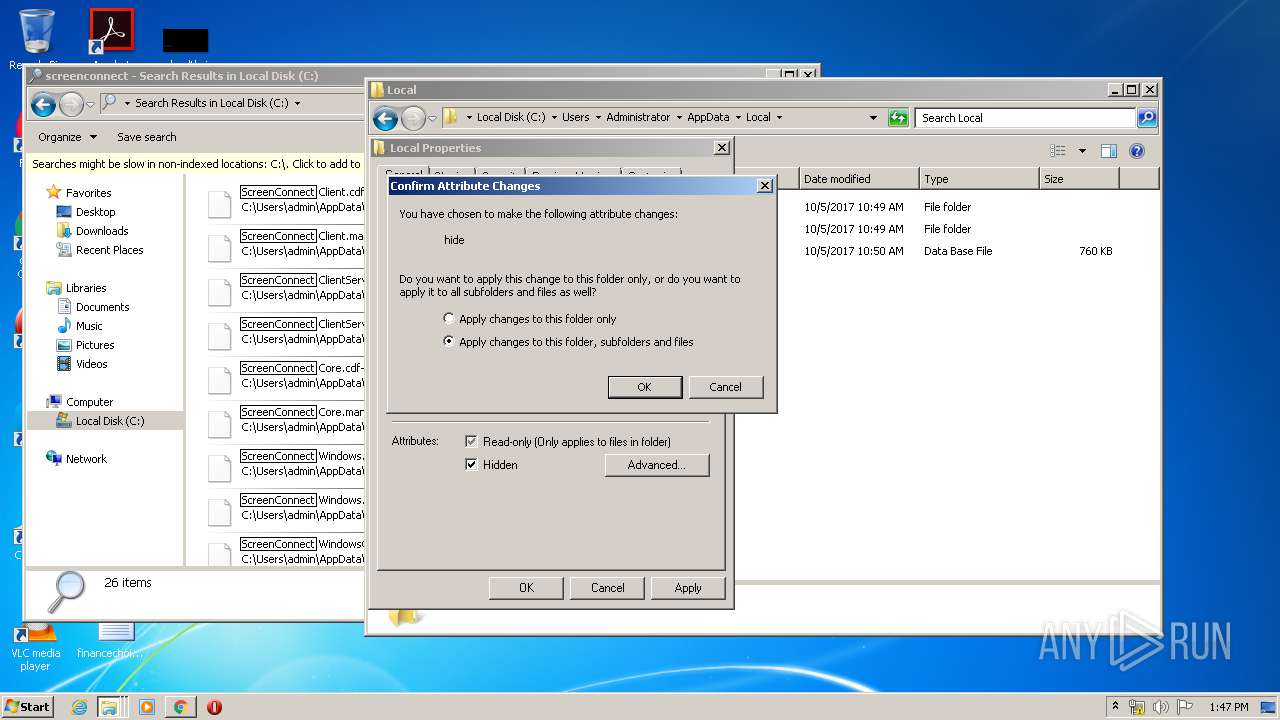The height and width of the screenshot is (720, 1280).
Task: Click Apply in Local Properties dialog
Action: tap(688, 588)
